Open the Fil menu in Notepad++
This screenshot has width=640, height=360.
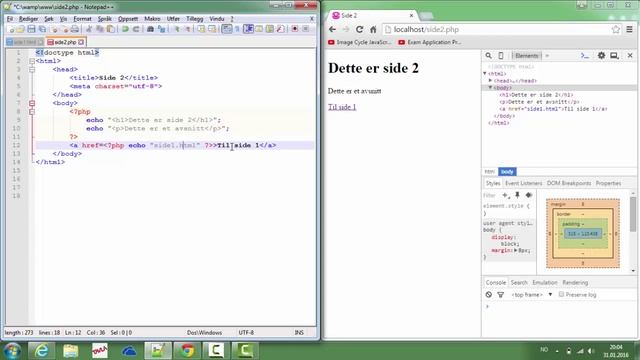[x=10, y=19]
